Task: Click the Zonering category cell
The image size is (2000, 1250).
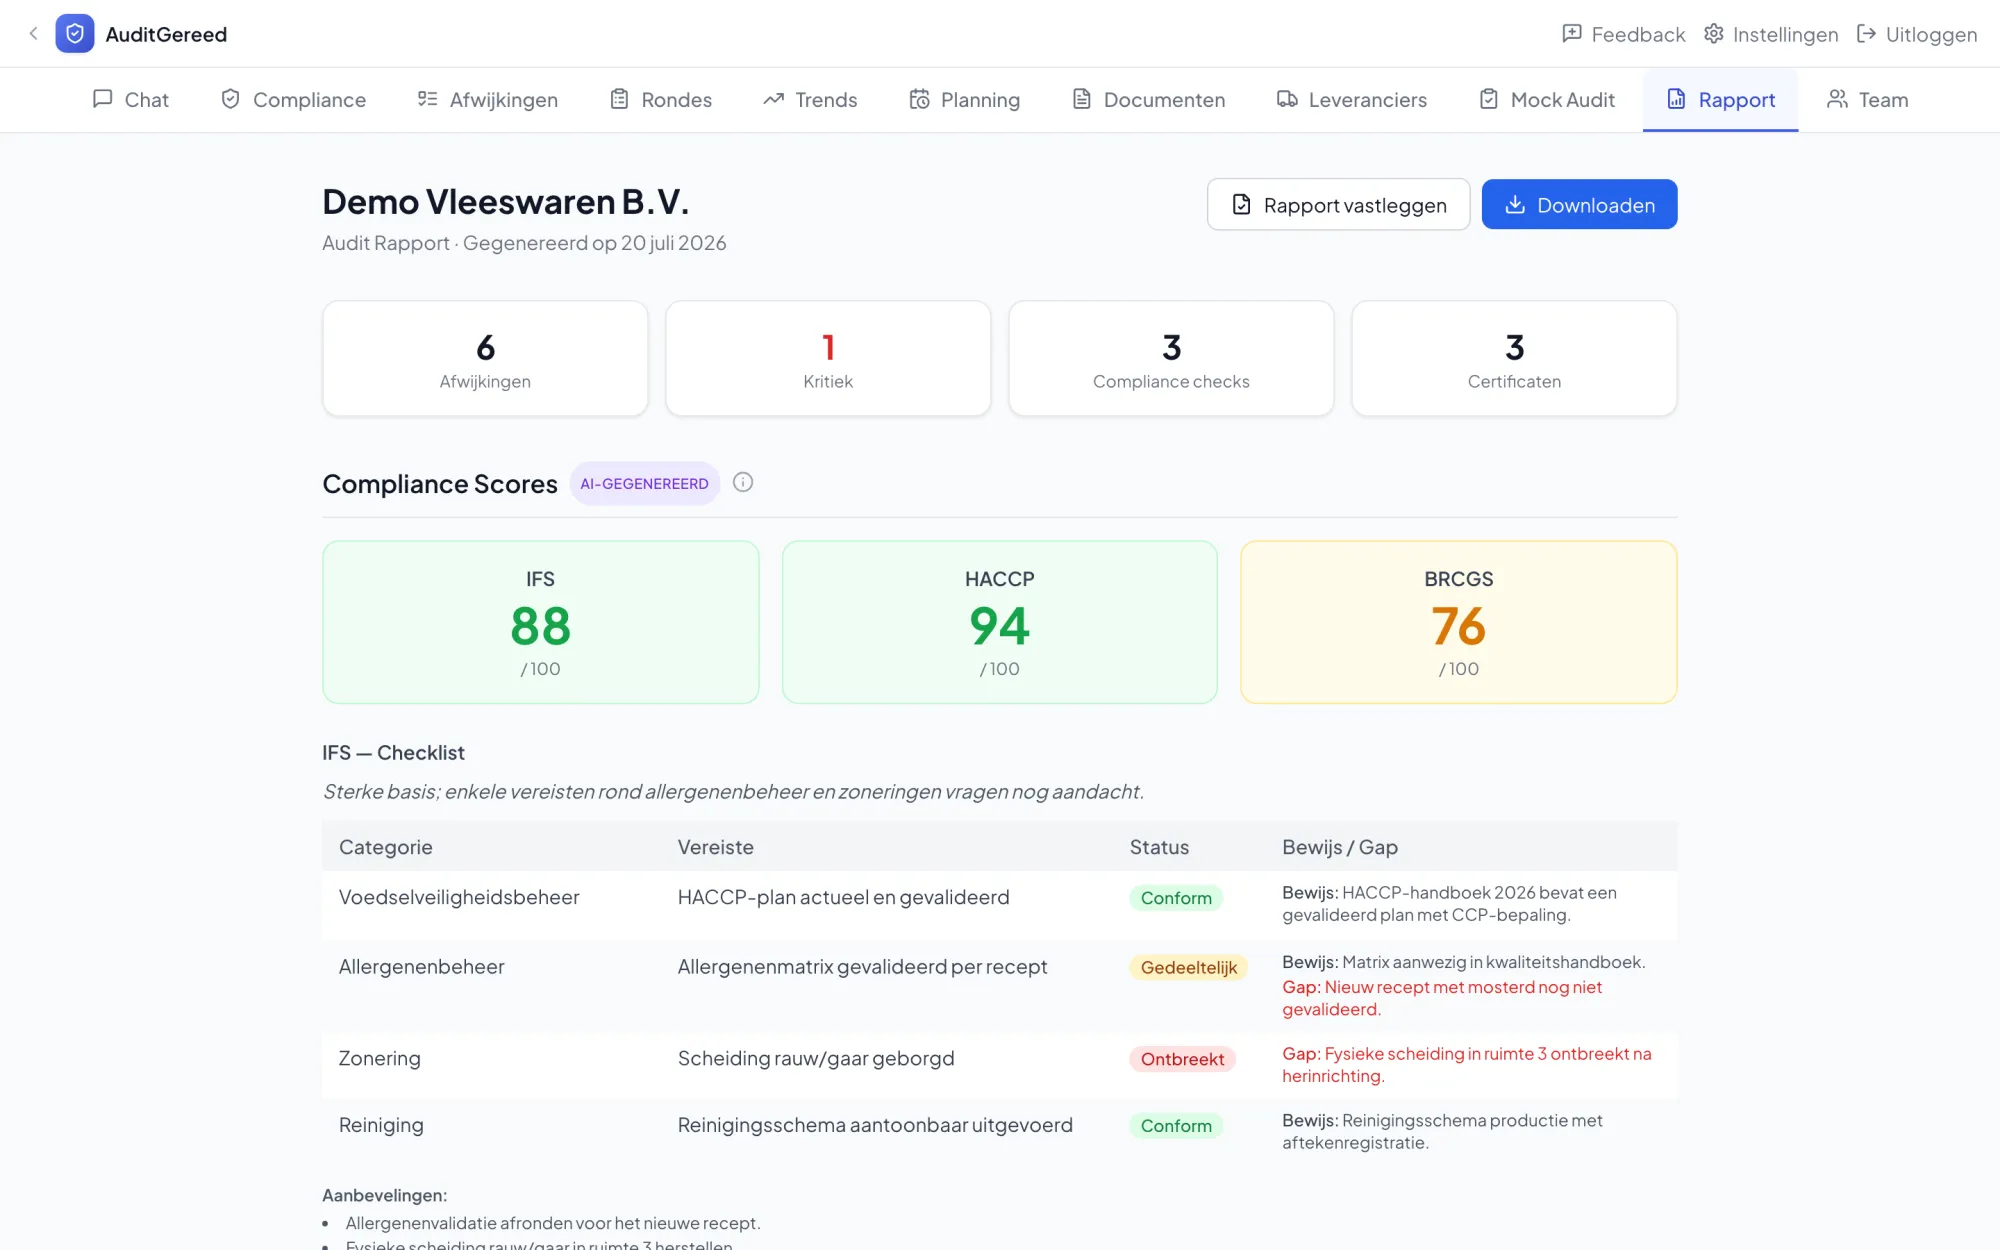Action: [x=379, y=1058]
